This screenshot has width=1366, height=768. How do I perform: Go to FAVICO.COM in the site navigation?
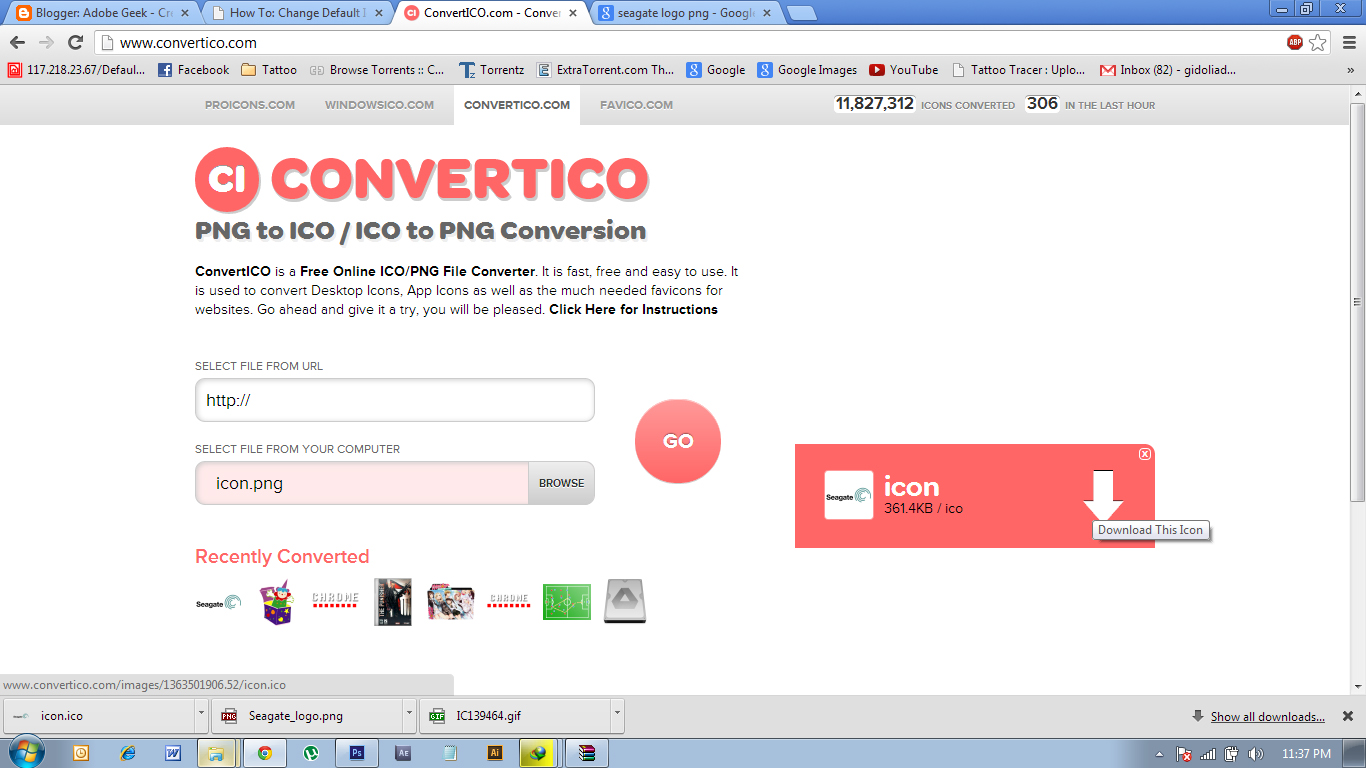(636, 105)
